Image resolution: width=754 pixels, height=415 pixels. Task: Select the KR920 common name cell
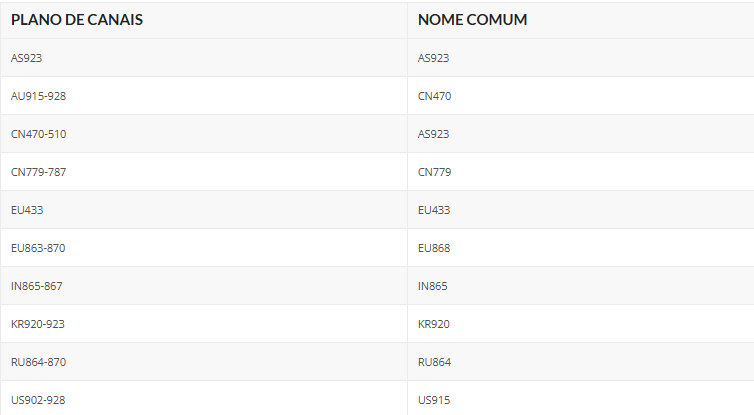(433, 324)
